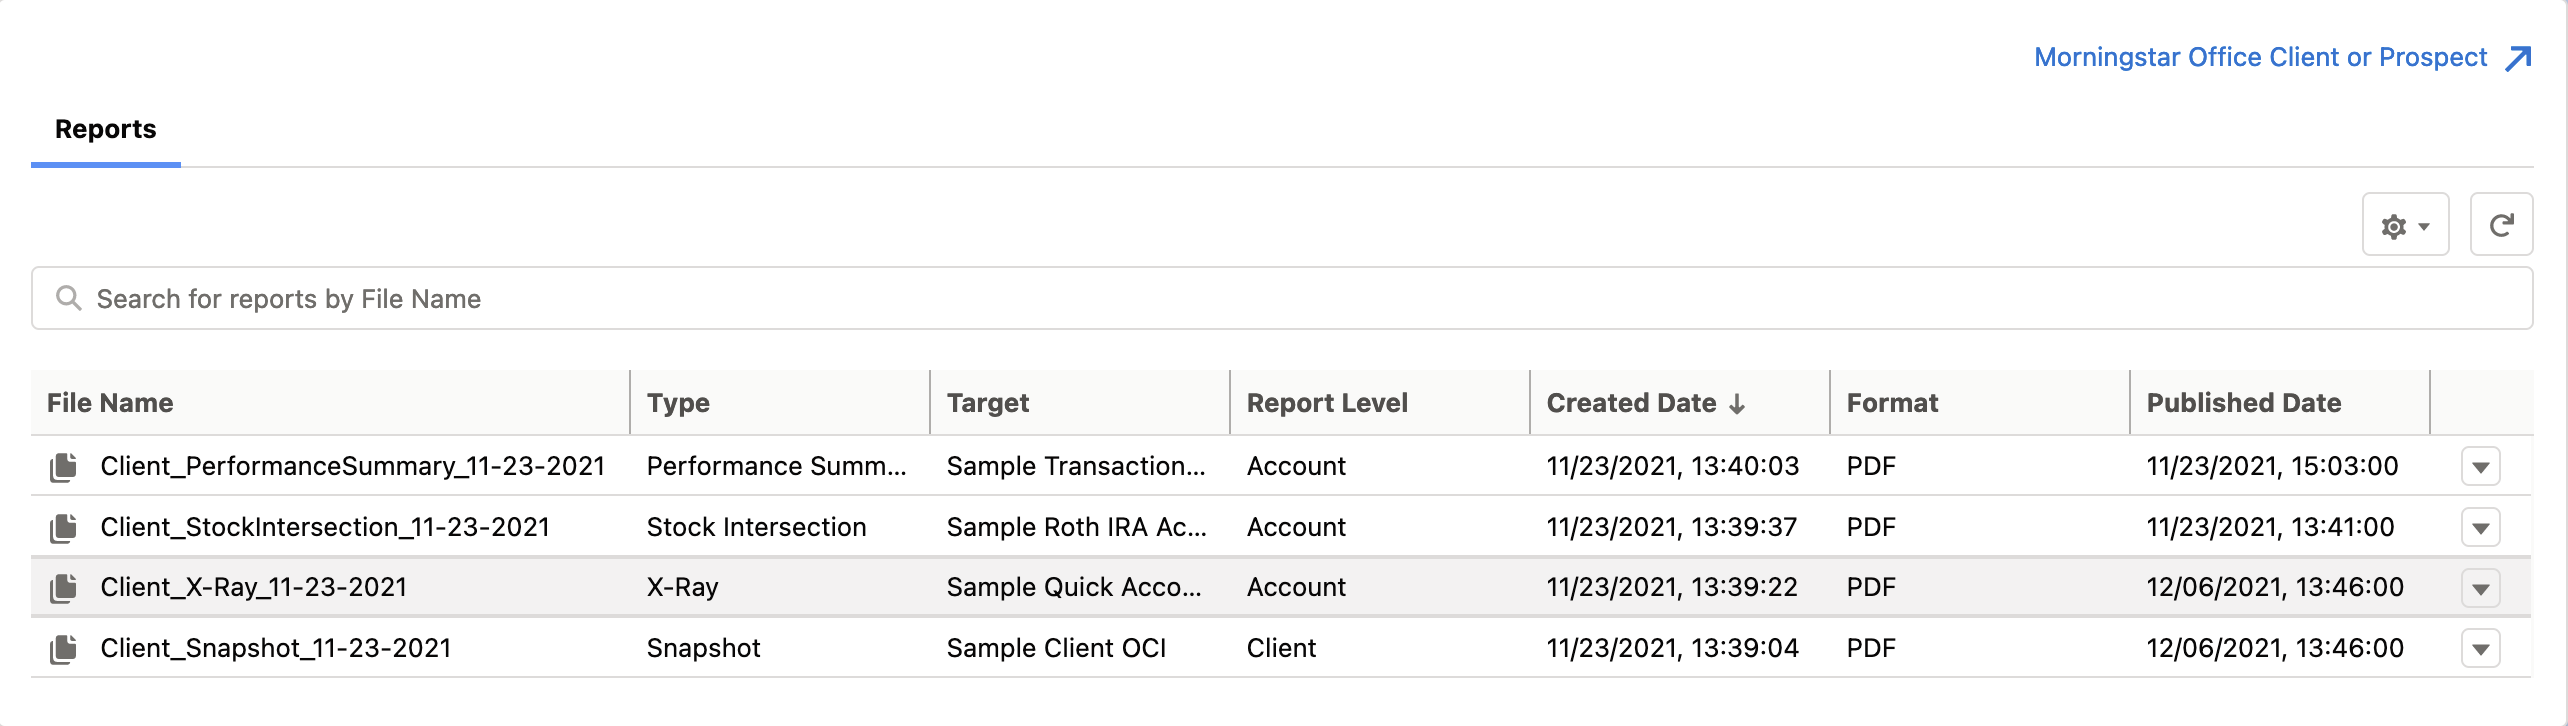Image resolution: width=2568 pixels, height=726 pixels.
Task: Open row actions for Performance Summary report
Action: tap(2480, 467)
